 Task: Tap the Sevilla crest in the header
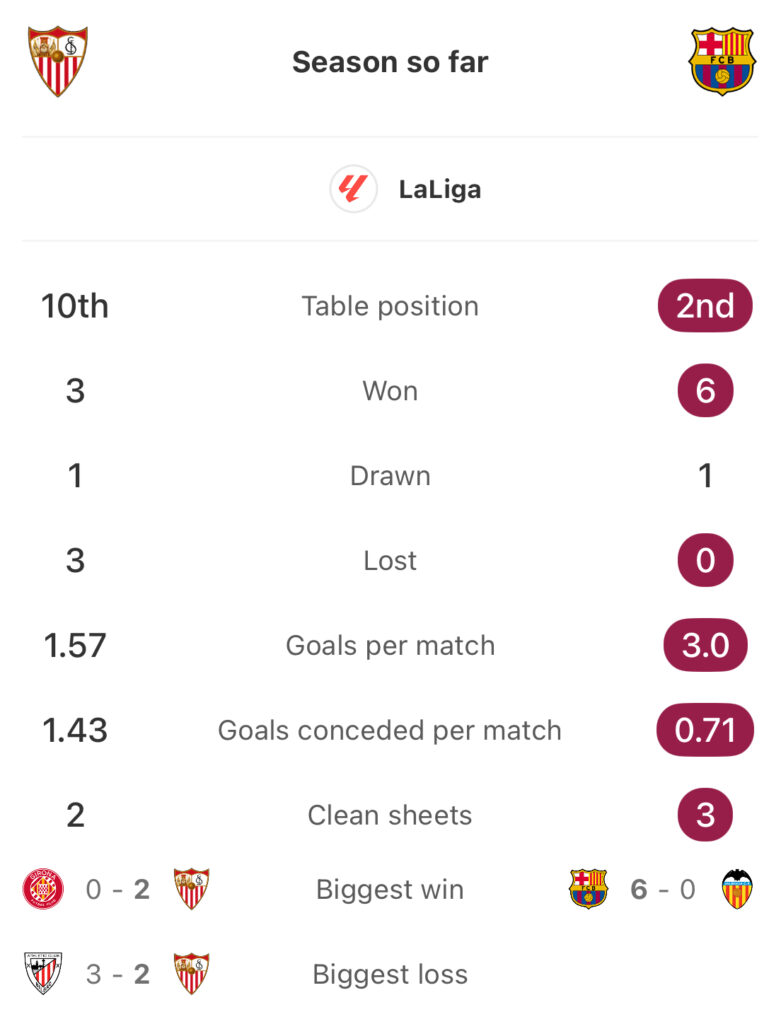pos(58,61)
